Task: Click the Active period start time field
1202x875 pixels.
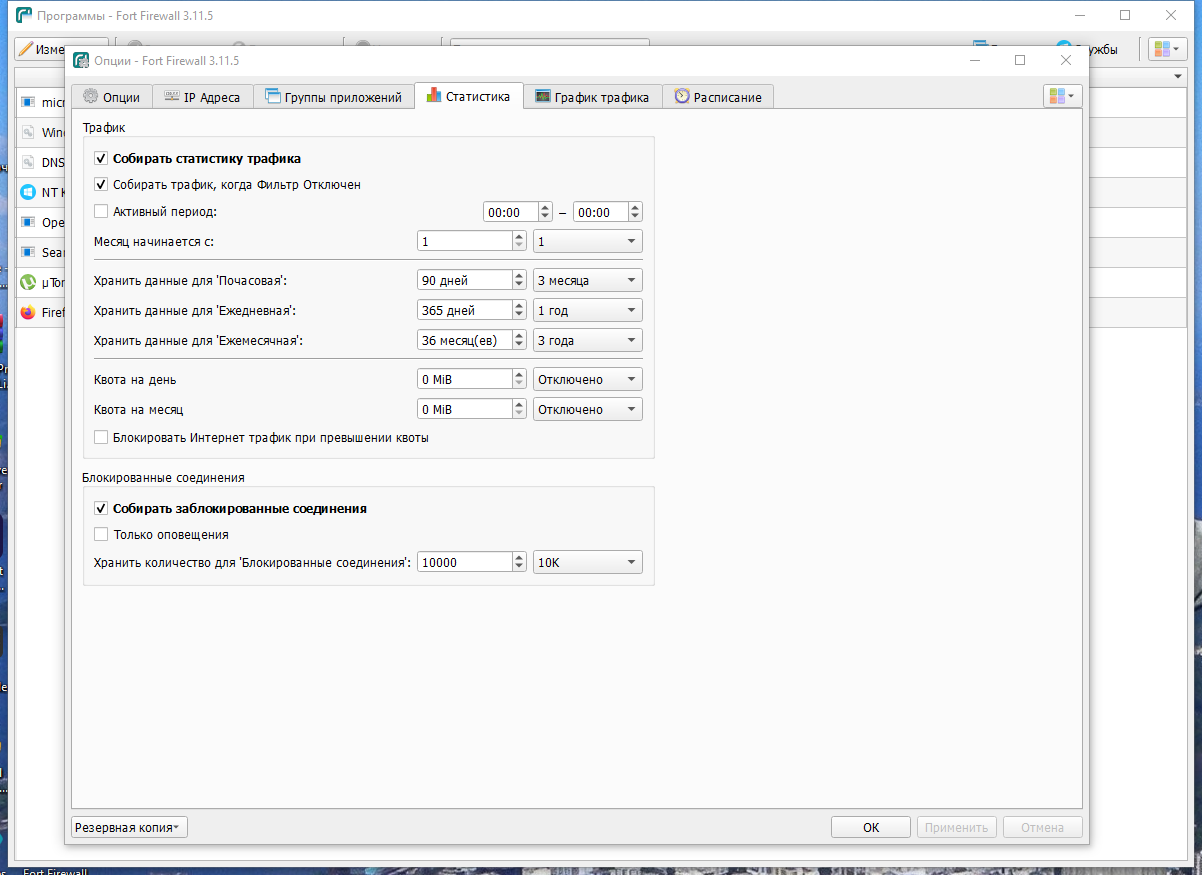Action: coord(510,212)
